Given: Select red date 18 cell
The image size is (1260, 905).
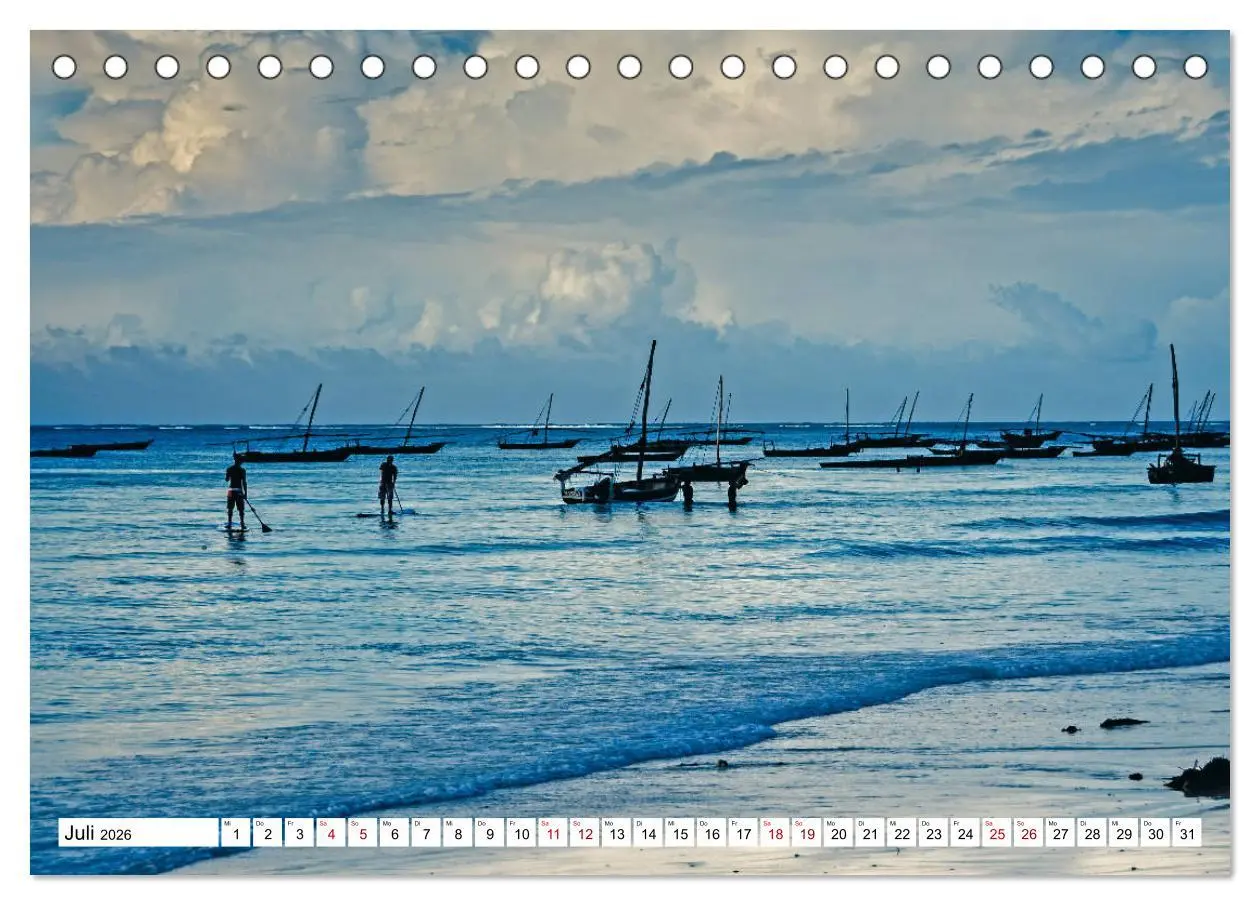Looking at the screenshot, I should point(775,833).
